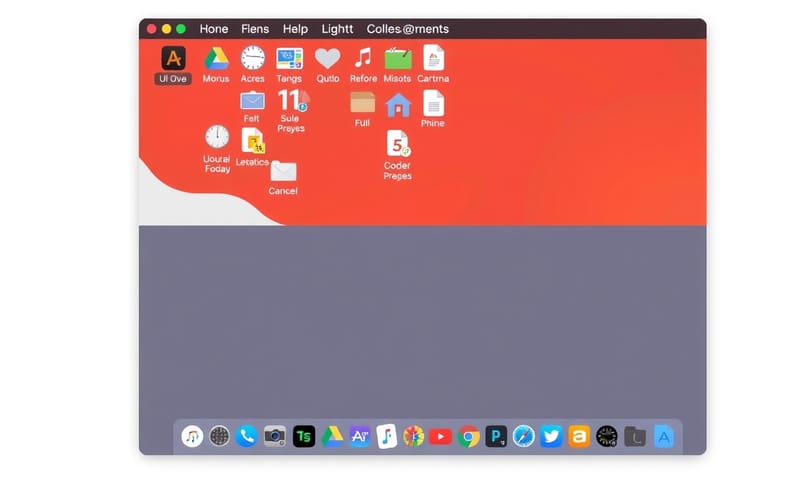
Task: Open the Acres clock icon
Action: point(253,58)
